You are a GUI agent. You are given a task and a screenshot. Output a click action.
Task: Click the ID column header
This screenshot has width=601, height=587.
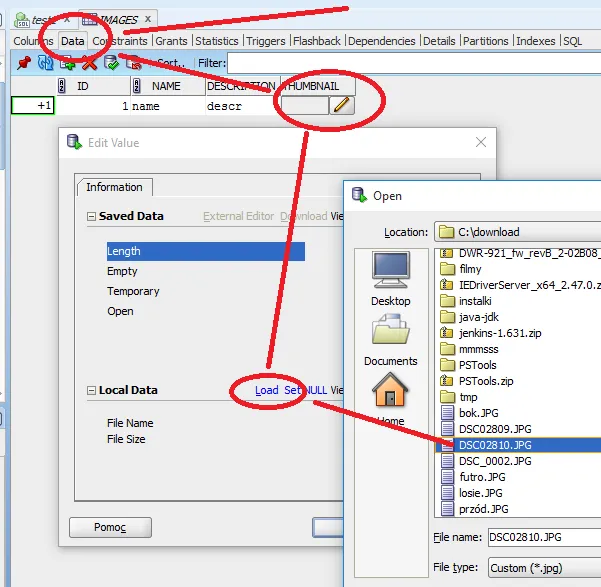click(94, 86)
